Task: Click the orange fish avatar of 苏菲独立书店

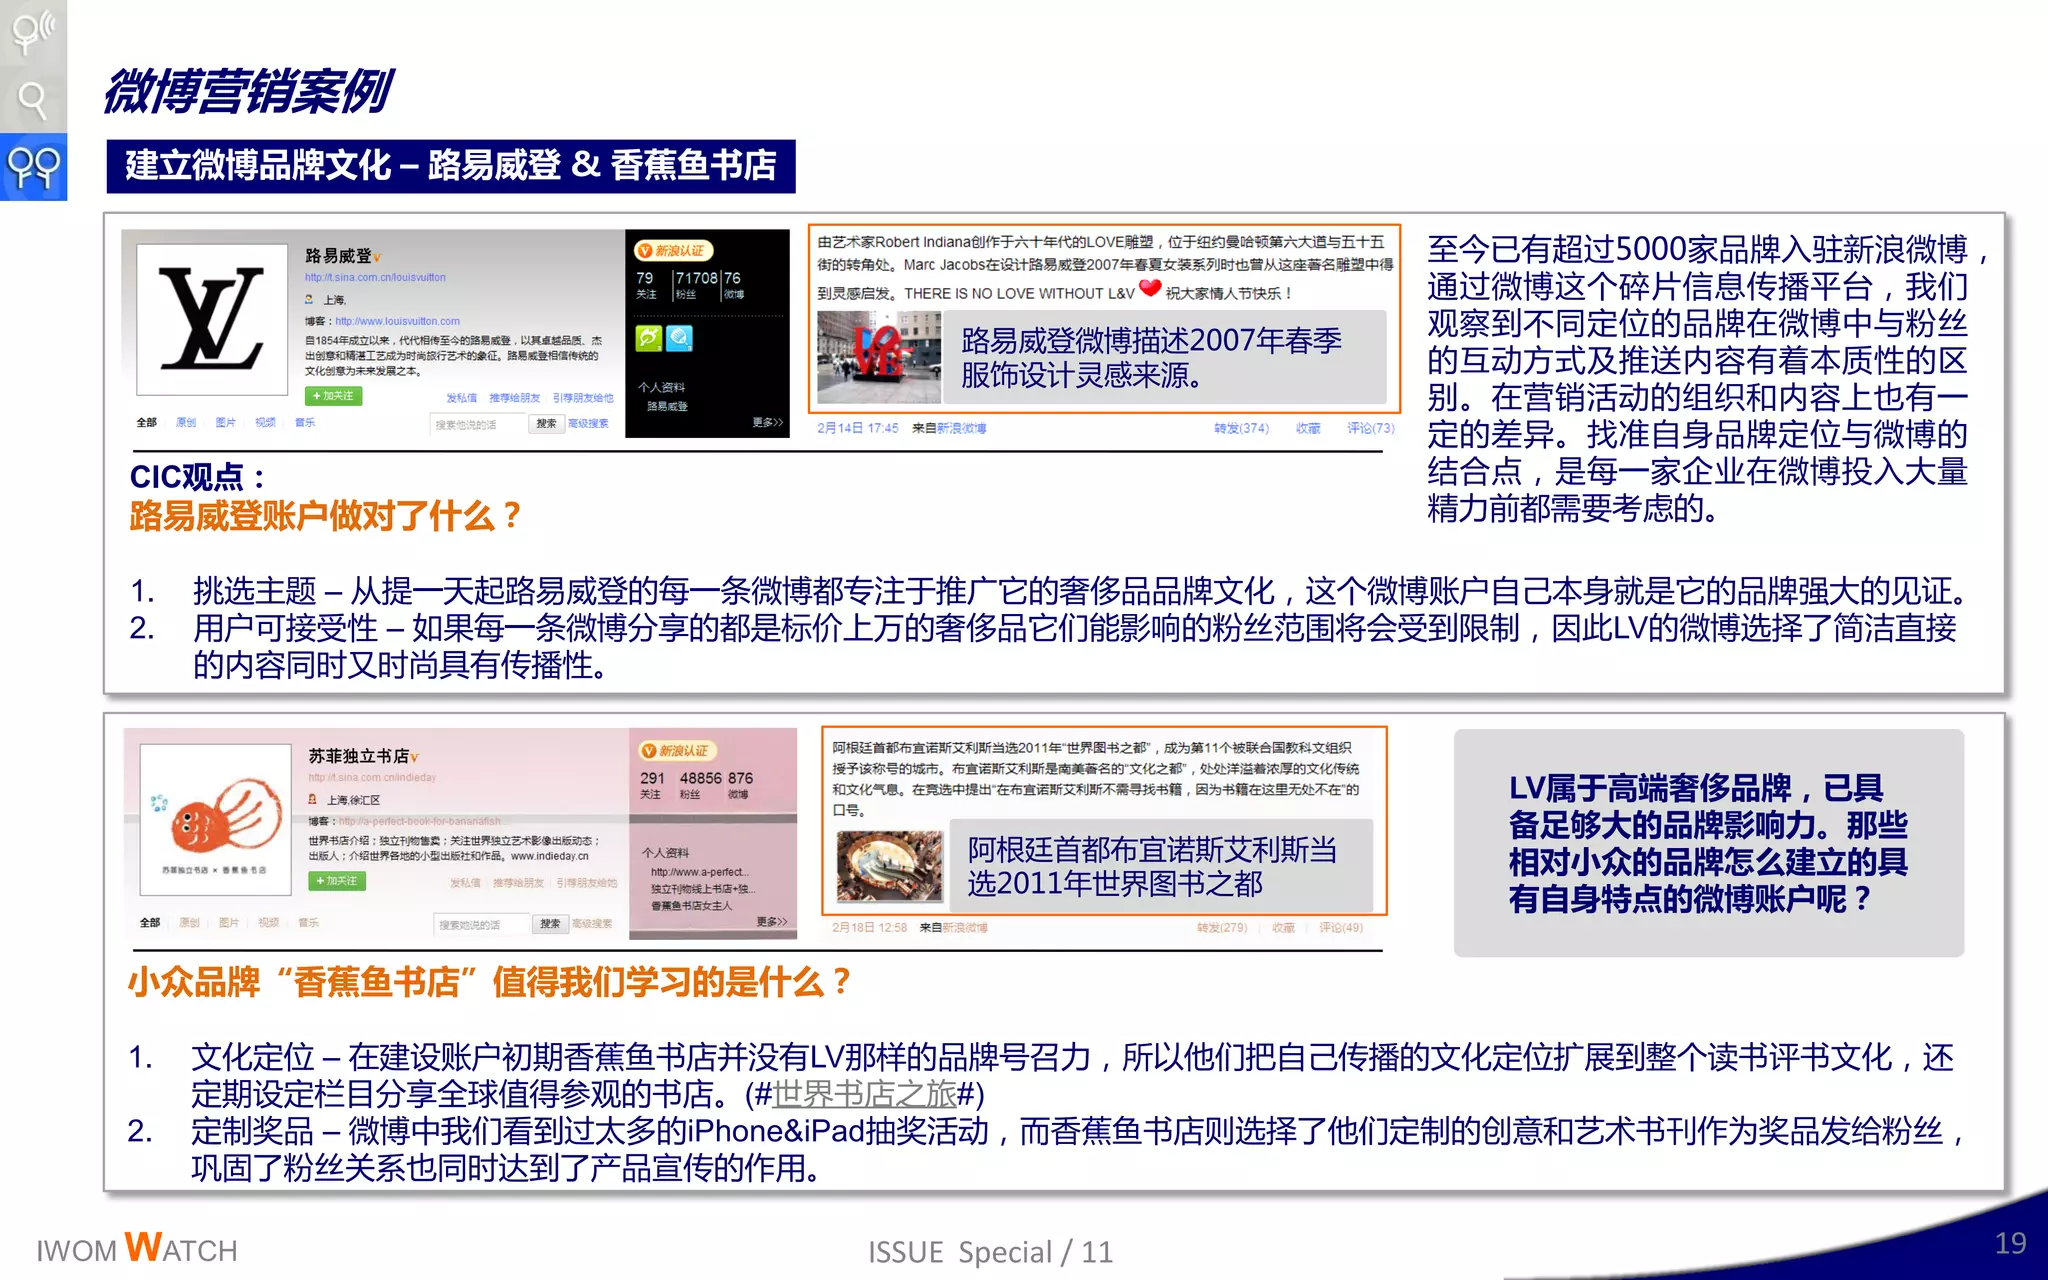Action: pyautogui.click(x=216, y=820)
